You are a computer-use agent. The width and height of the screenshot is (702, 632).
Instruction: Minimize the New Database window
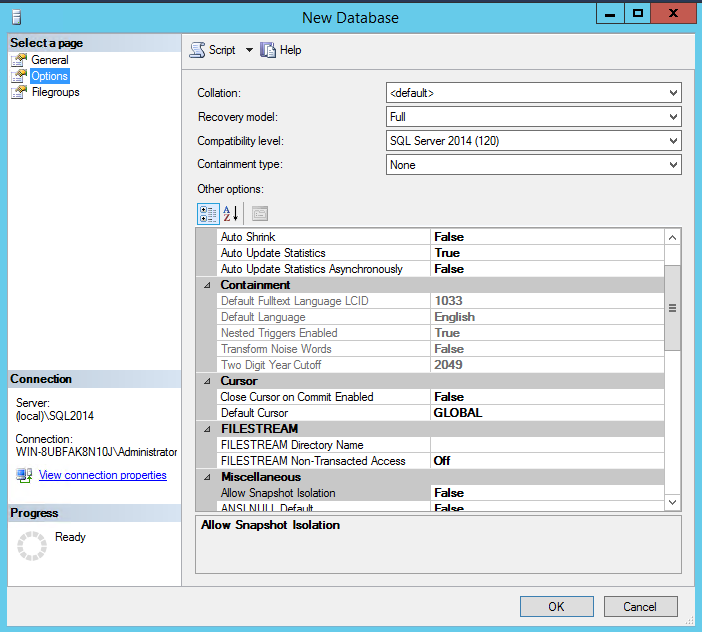click(x=610, y=14)
